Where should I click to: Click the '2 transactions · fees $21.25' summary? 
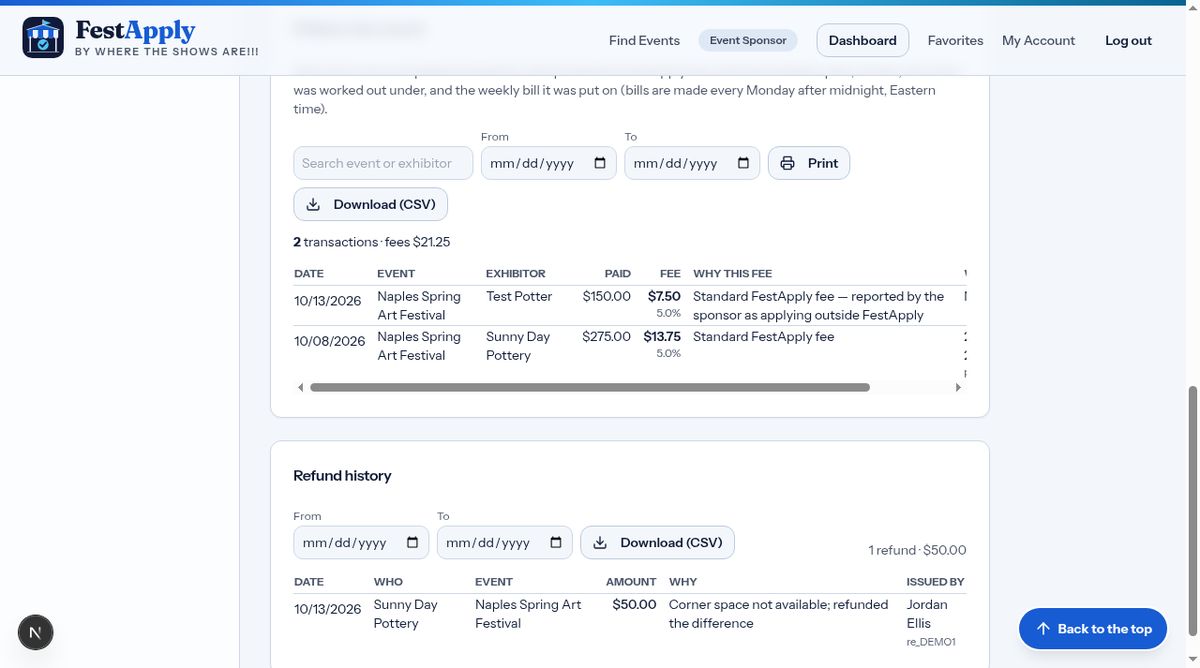click(371, 242)
